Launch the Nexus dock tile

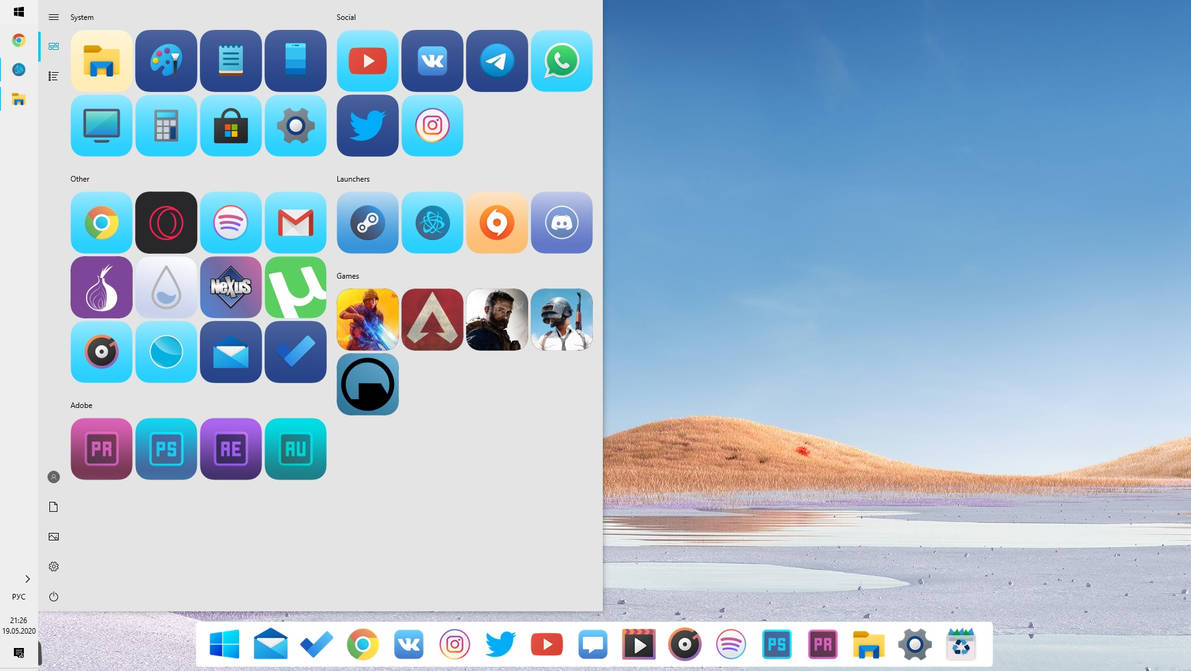coord(231,287)
